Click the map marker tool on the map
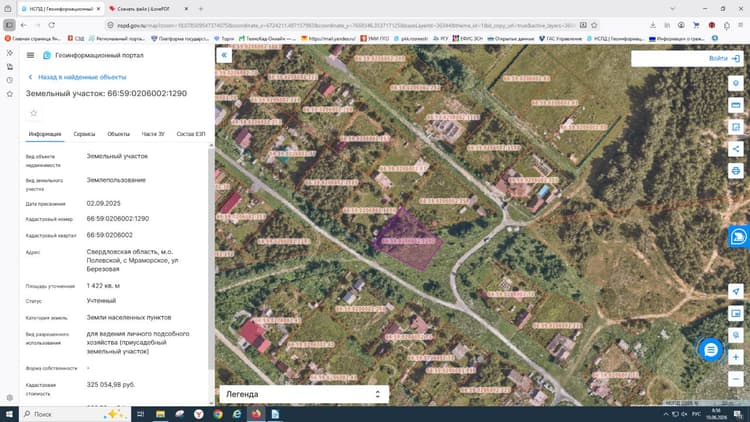Viewport: 750px width, 422px height. click(736, 83)
